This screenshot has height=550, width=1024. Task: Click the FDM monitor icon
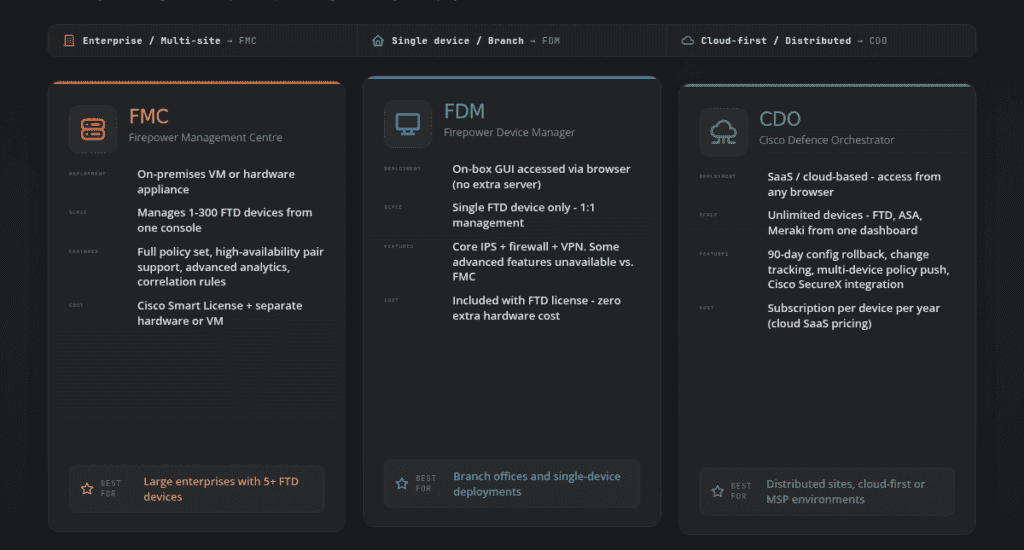[x=408, y=124]
